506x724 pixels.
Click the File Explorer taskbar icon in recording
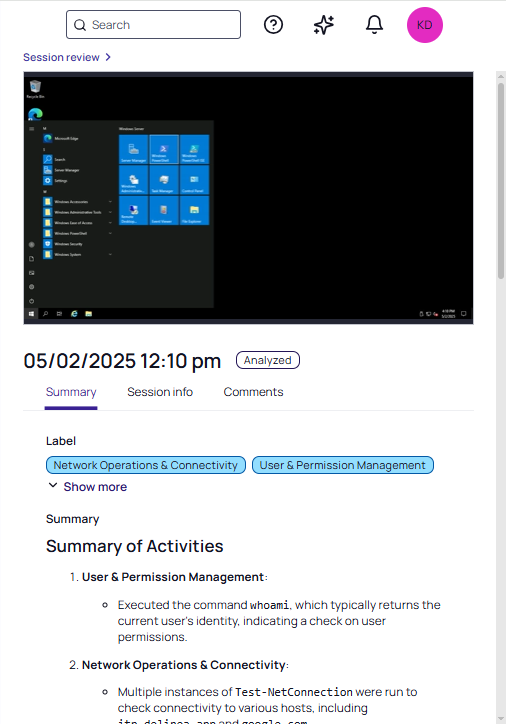coord(89,314)
